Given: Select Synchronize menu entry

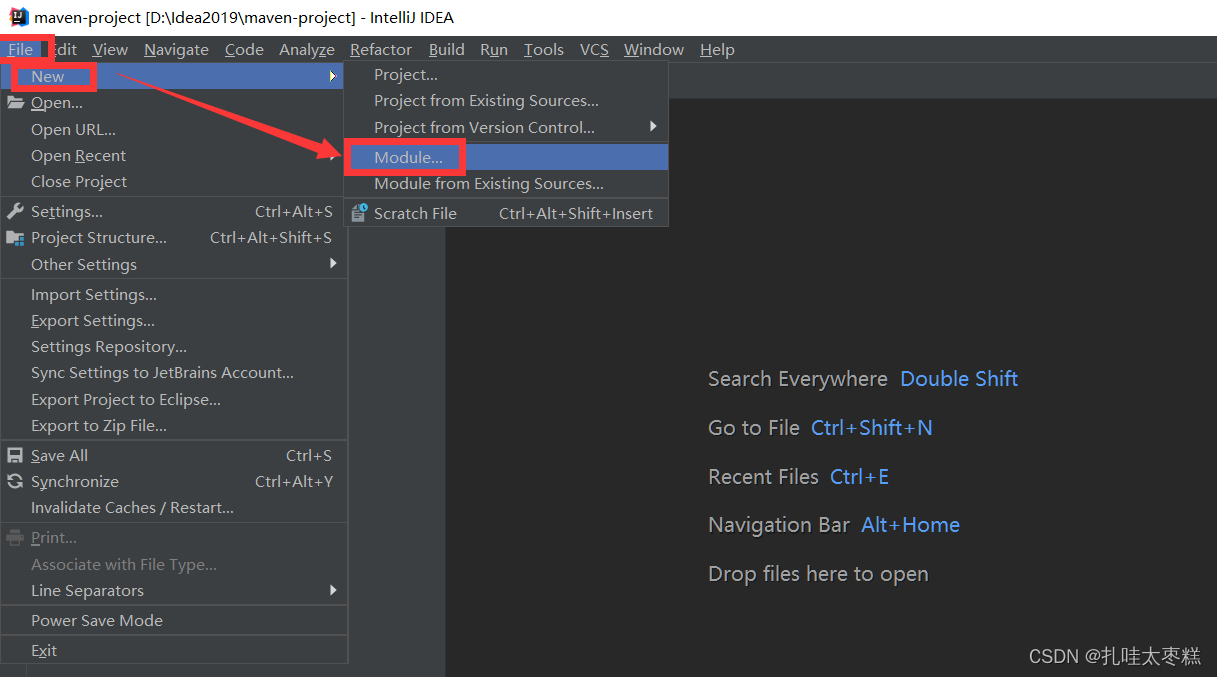Looking at the screenshot, I should [x=173, y=481].
